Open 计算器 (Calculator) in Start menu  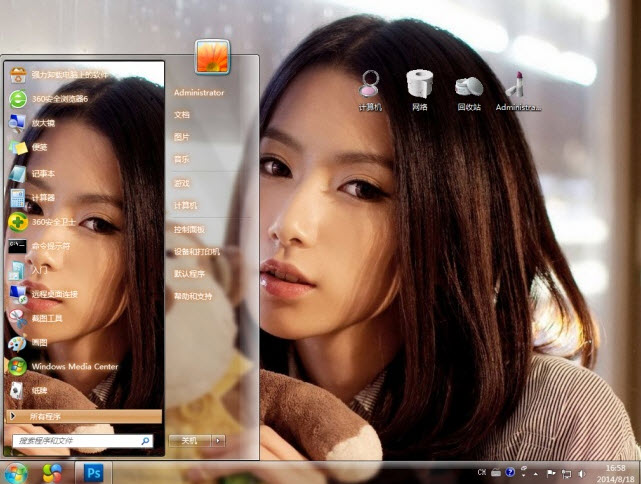[x=42, y=197]
